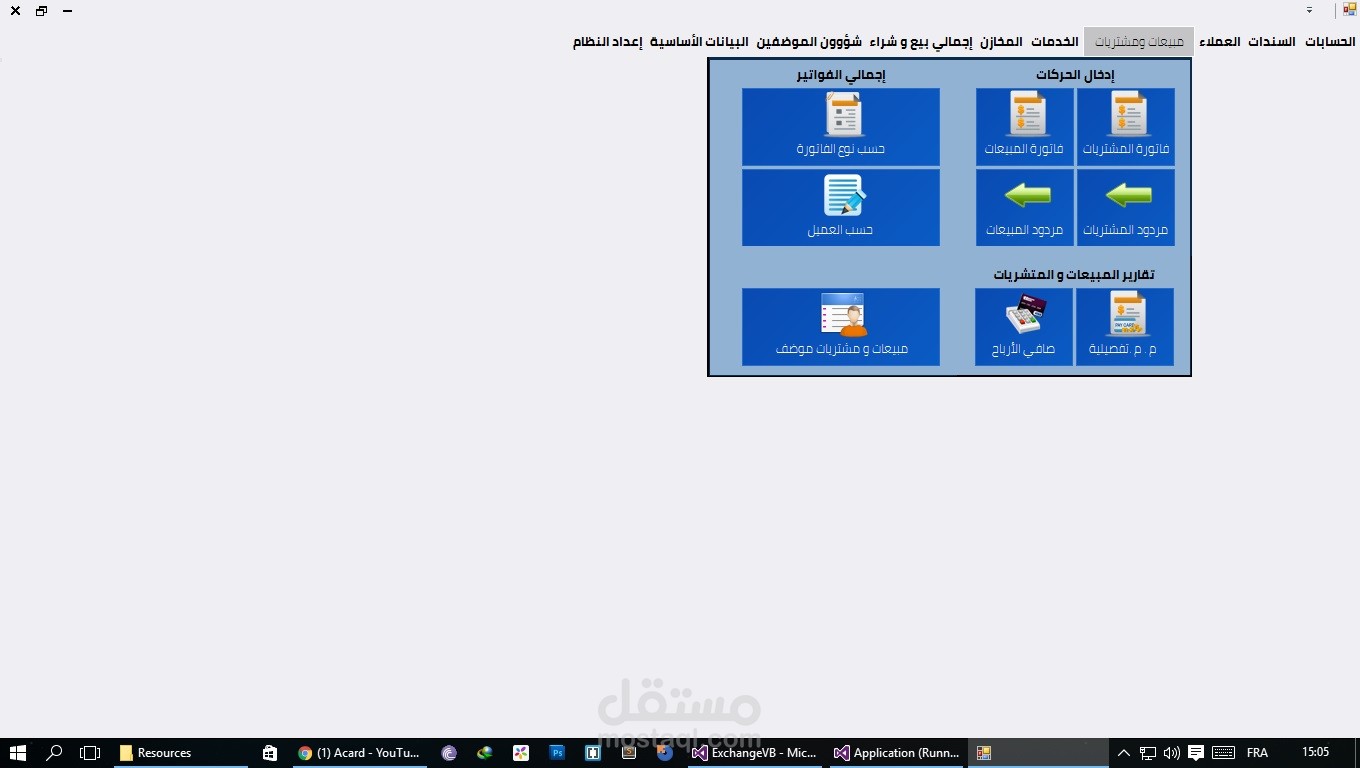Click the مردود المبيعات (Sales Returns) icon
The height and width of the screenshot is (768, 1360).
[x=1024, y=207]
